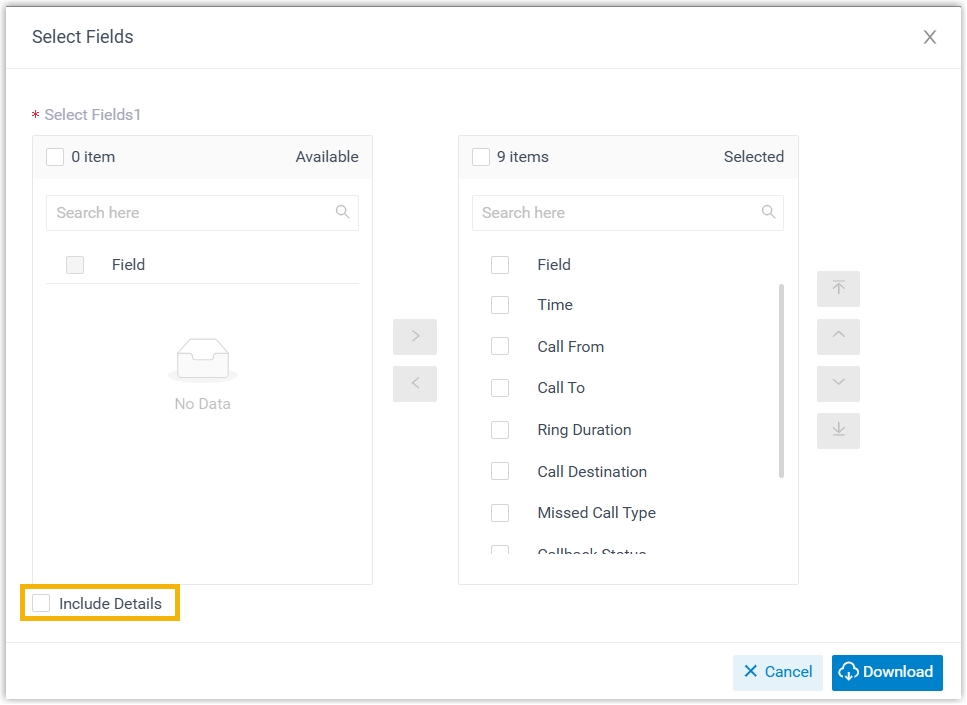Click search icon in Selected list
Image resolution: width=967 pixels, height=705 pixels.
click(768, 212)
